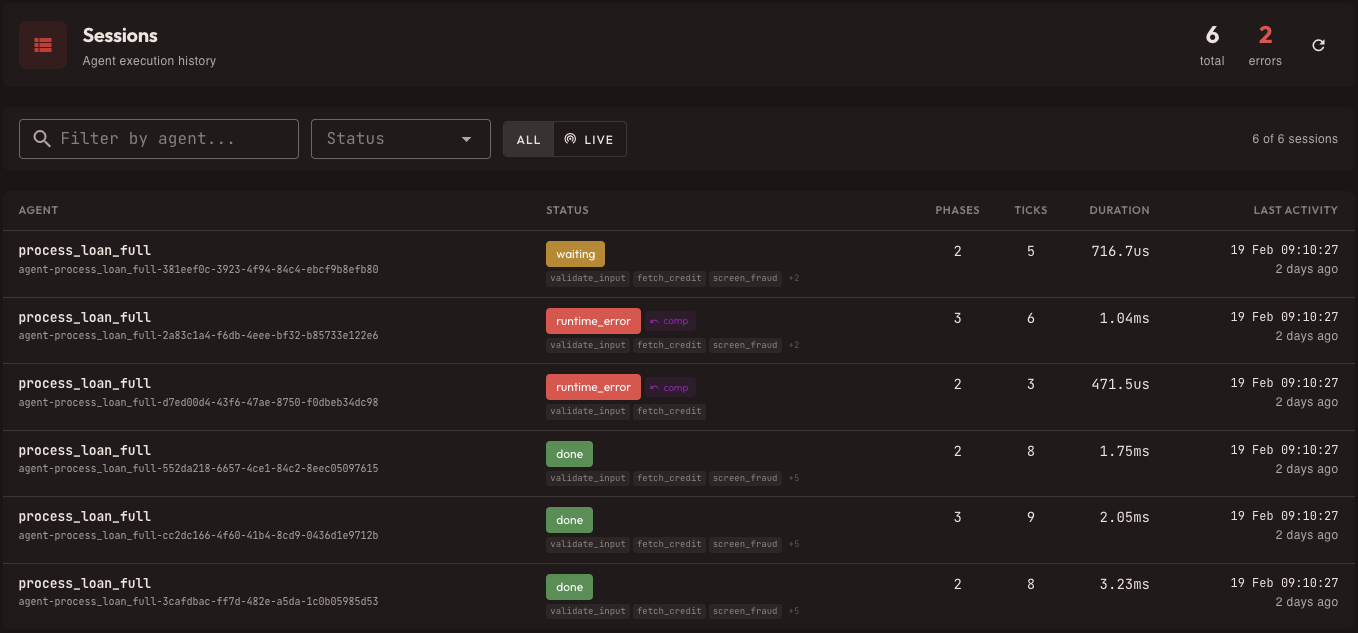Click the dropdown chevron on the Status selector
This screenshot has width=1358, height=633.
point(466,139)
